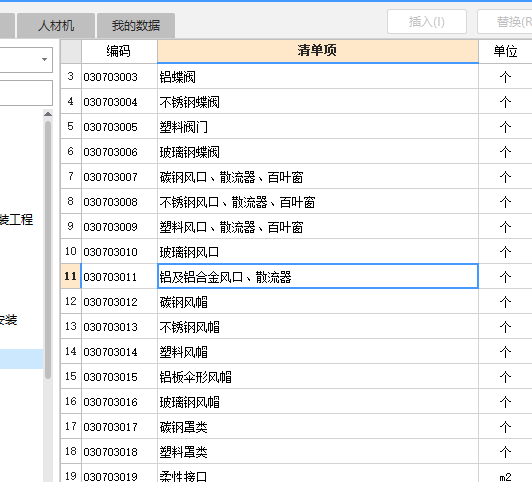Click row number 3 header
Viewport: 532px width, 482px height.
(71, 77)
